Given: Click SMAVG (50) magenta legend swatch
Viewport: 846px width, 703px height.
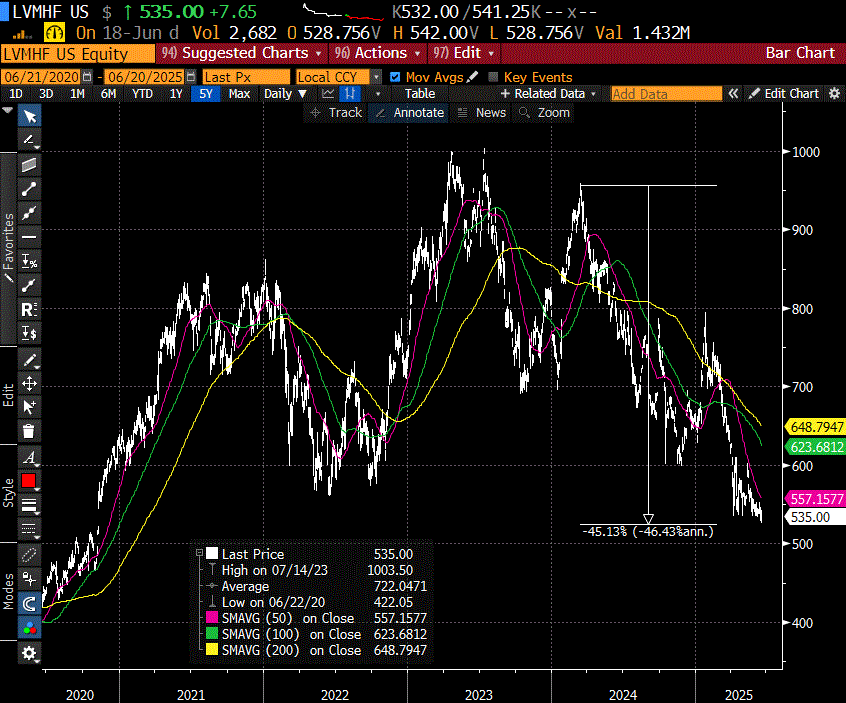Looking at the screenshot, I should tap(212, 618).
